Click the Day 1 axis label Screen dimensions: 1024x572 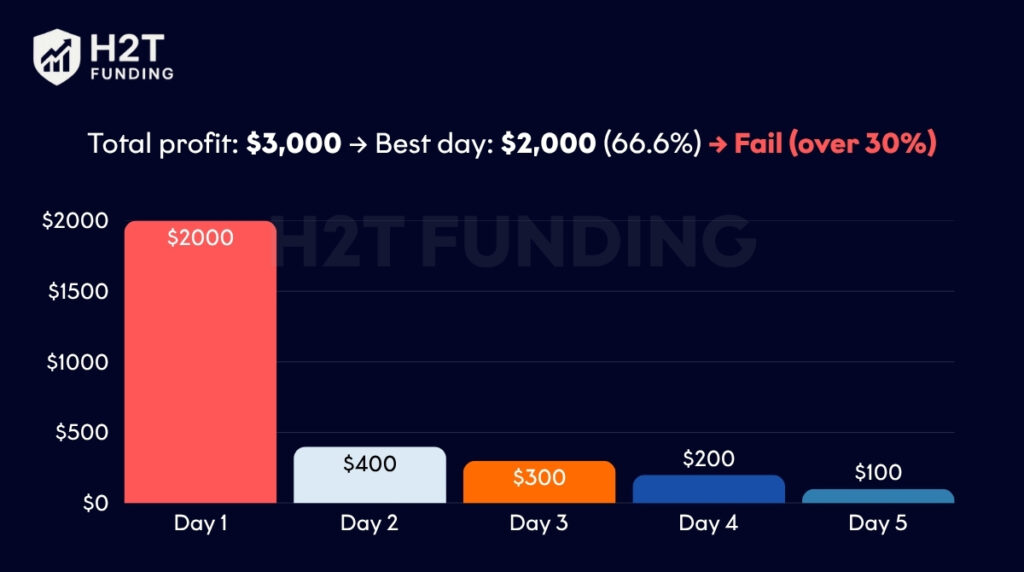coord(200,523)
